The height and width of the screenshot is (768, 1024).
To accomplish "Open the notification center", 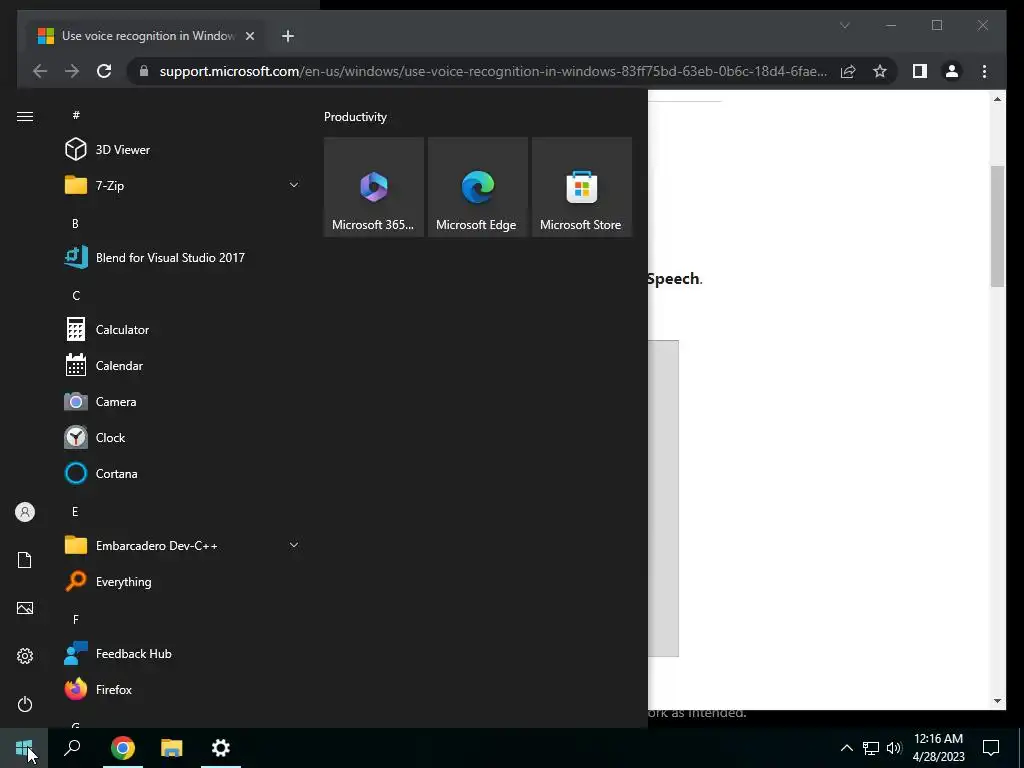I will [x=991, y=748].
